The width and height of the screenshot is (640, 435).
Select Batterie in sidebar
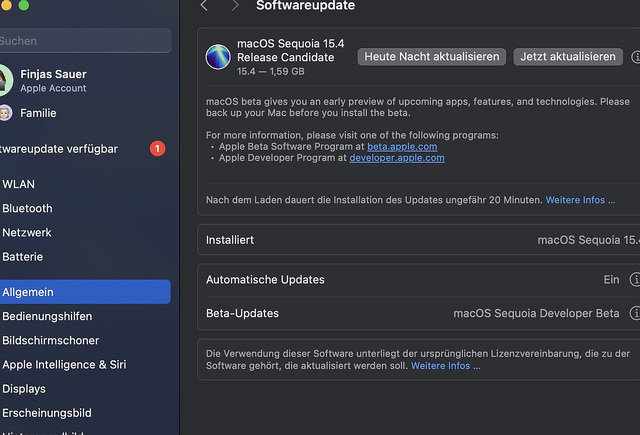click(22, 257)
